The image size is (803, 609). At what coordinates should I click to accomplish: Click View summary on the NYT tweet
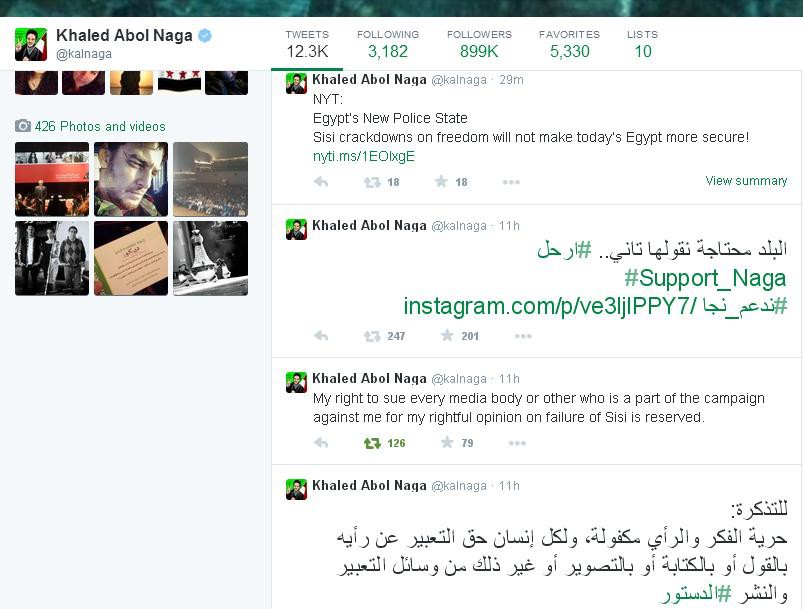point(746,181)
